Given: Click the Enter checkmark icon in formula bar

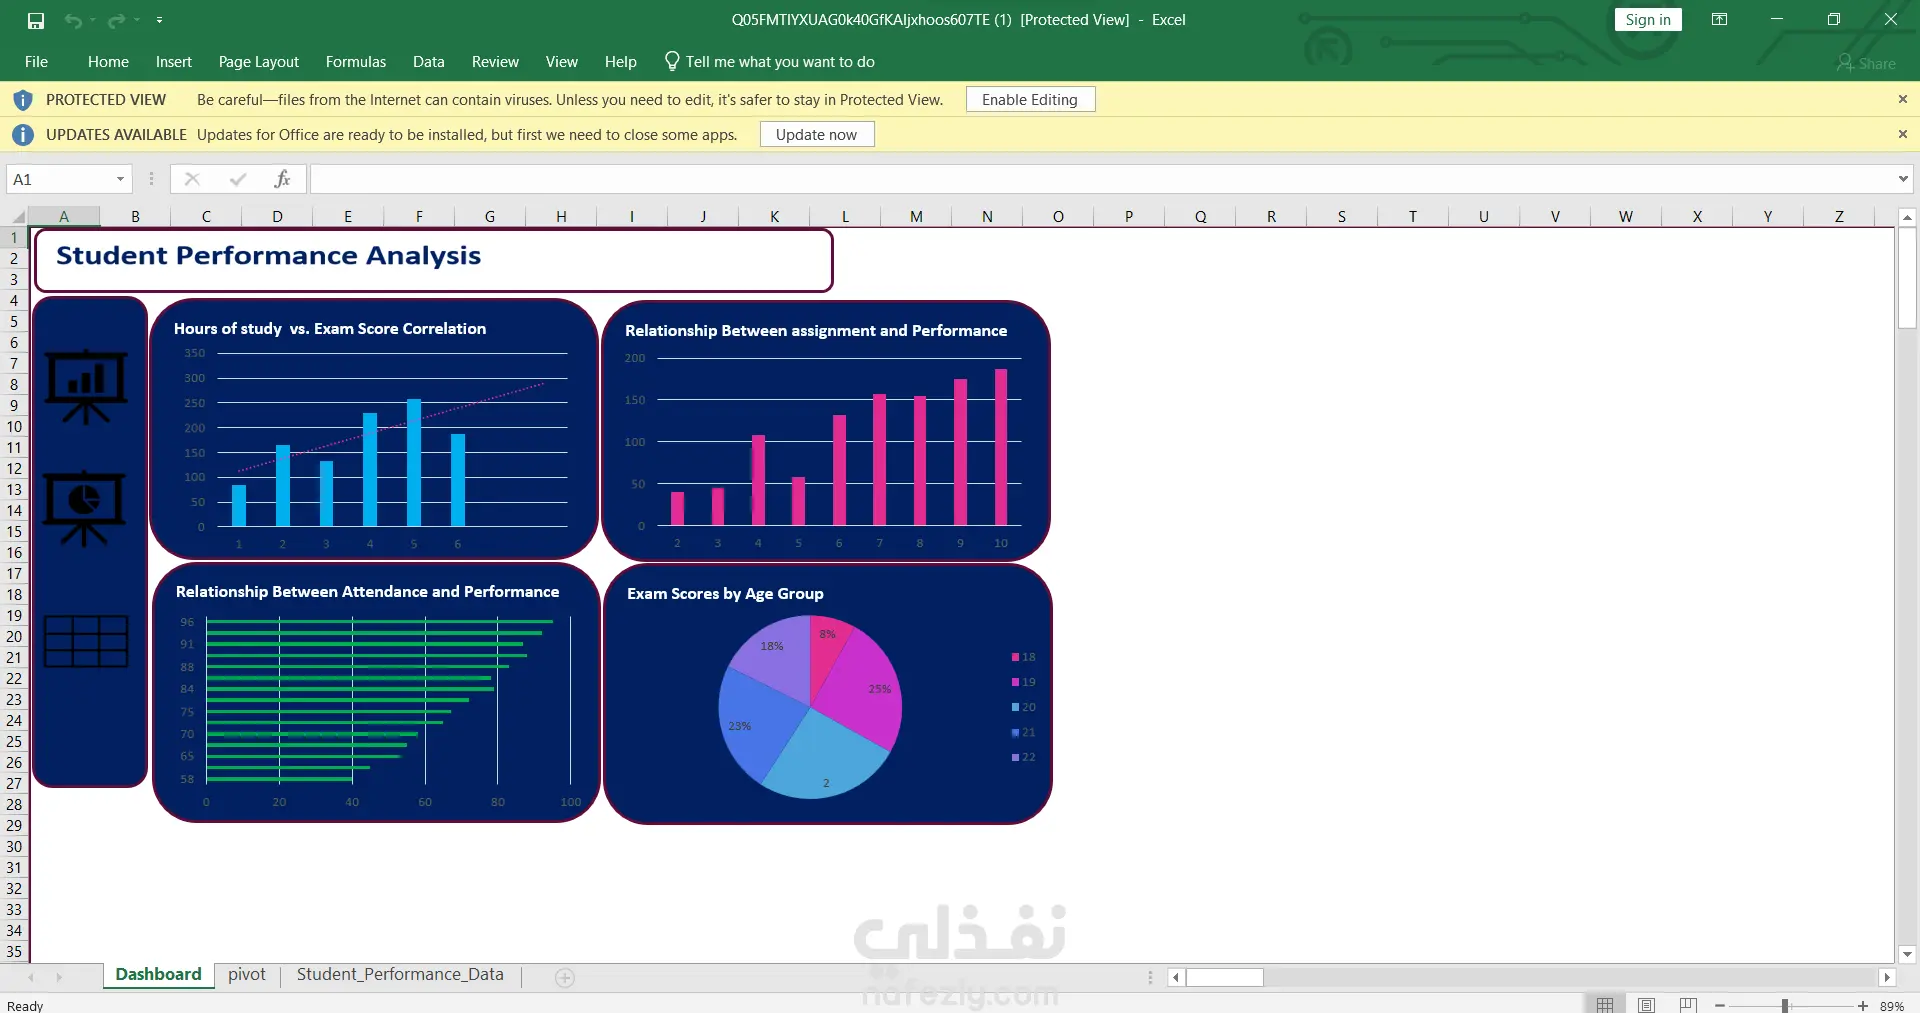Looking at the screenshot, I should click(237, 179).
